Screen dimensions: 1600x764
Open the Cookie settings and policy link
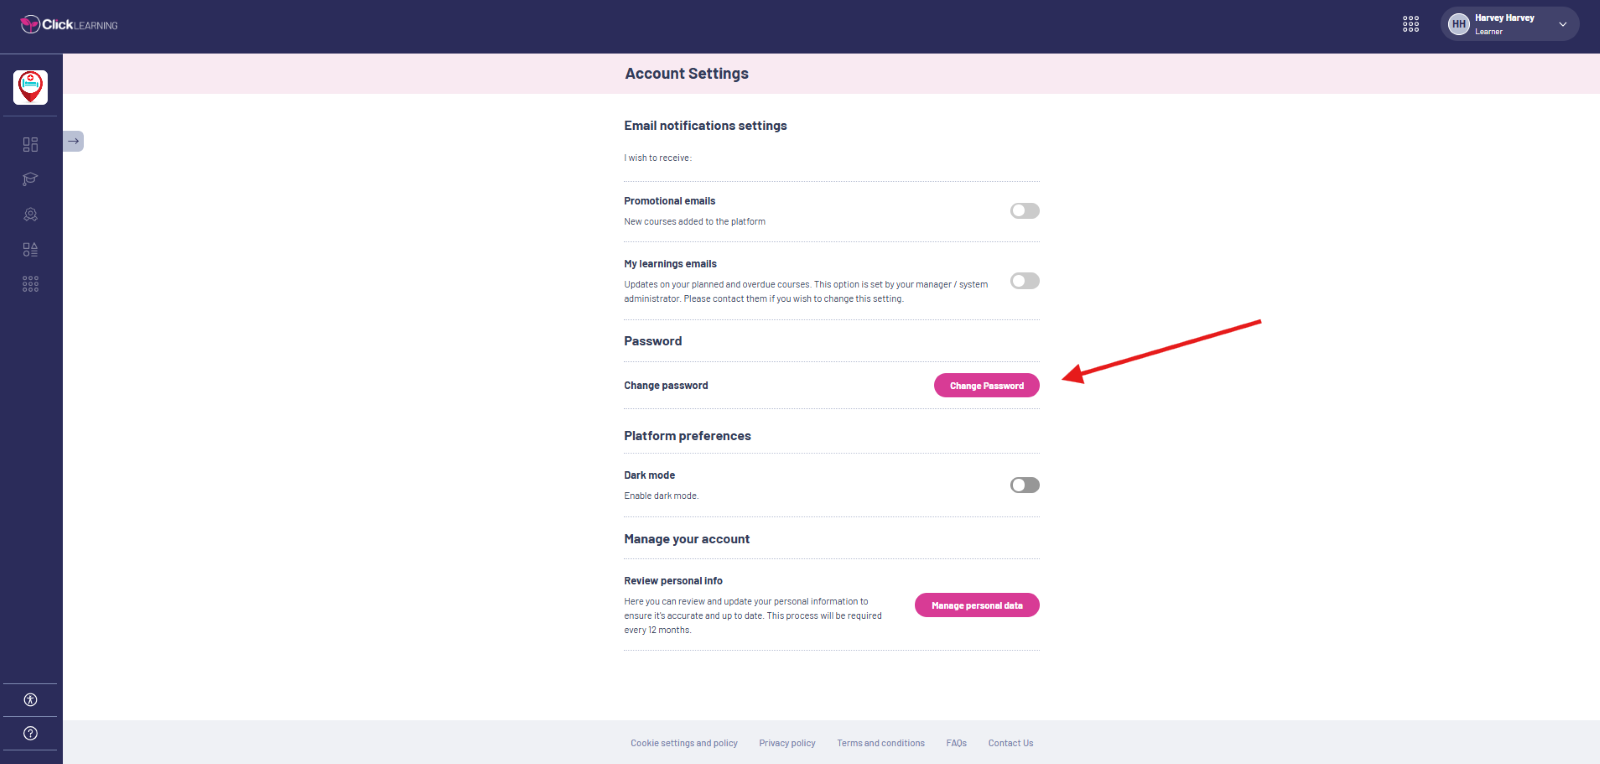click(x=684, y=743)
